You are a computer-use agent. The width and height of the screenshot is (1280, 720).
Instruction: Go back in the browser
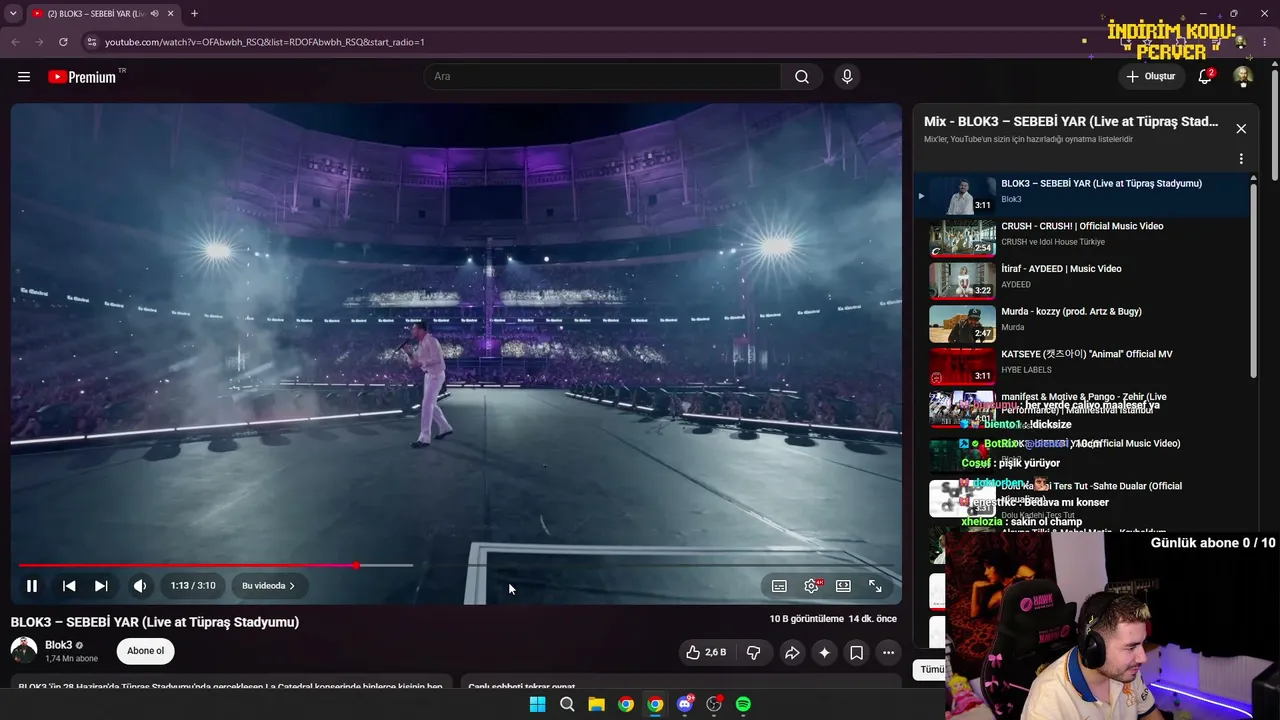pos(15,42)
